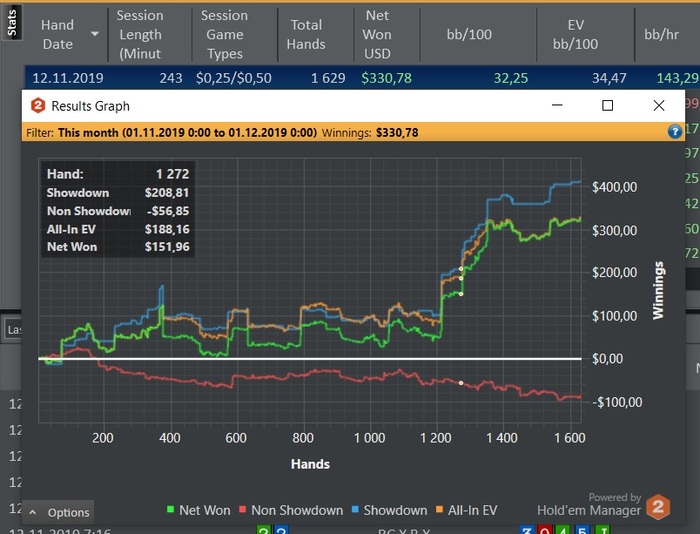The image size is (700, 534).
Task: Click the Session Game Types column header
Action: tap(224, 34)
